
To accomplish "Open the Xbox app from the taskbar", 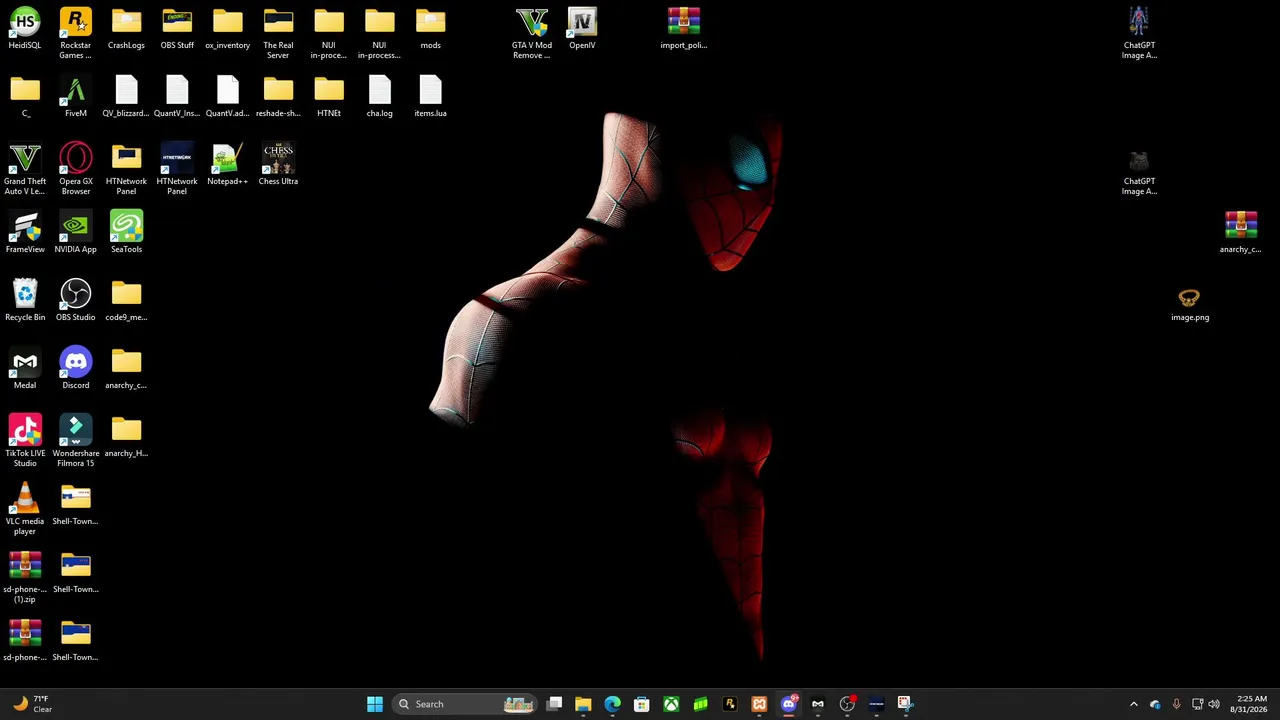I will (x=672, y=704).
